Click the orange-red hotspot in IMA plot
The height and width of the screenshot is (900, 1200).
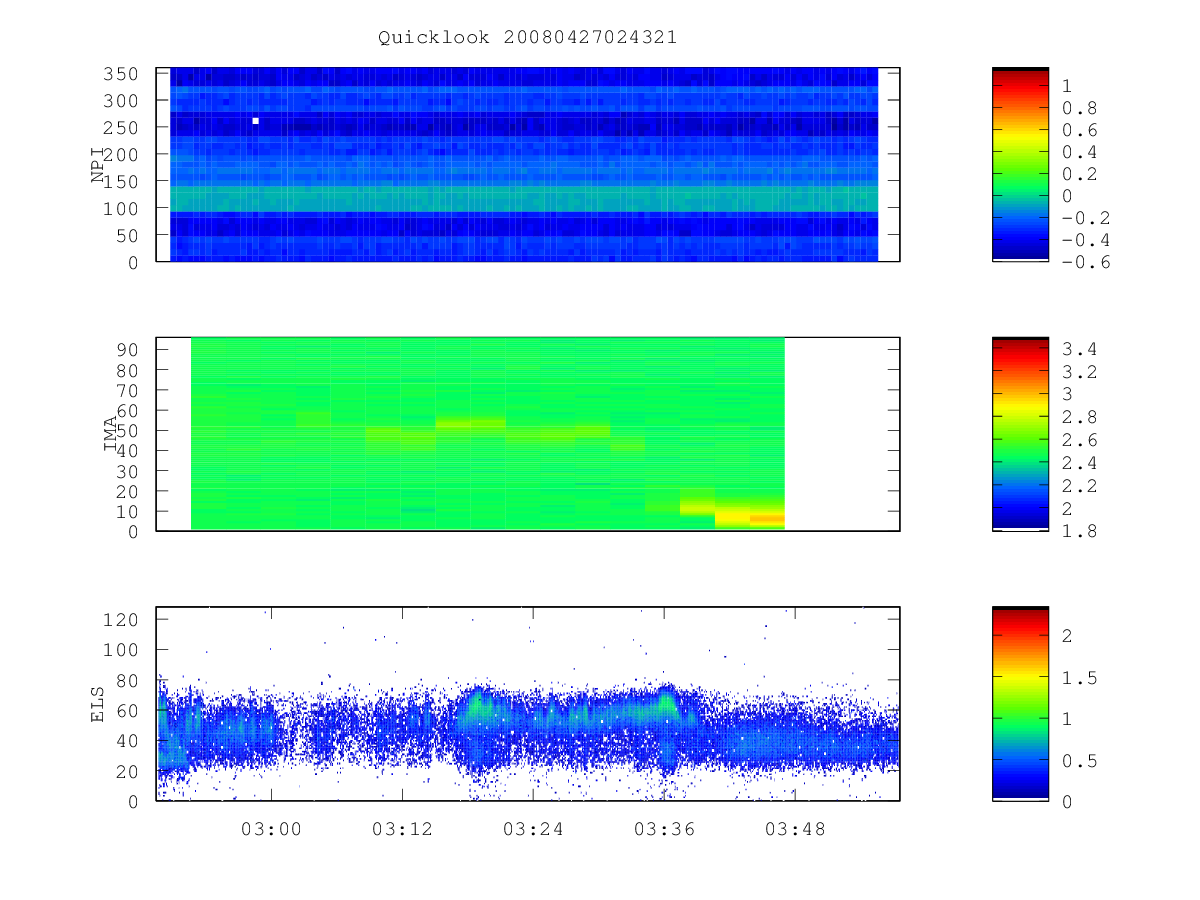tap(767, 519)
